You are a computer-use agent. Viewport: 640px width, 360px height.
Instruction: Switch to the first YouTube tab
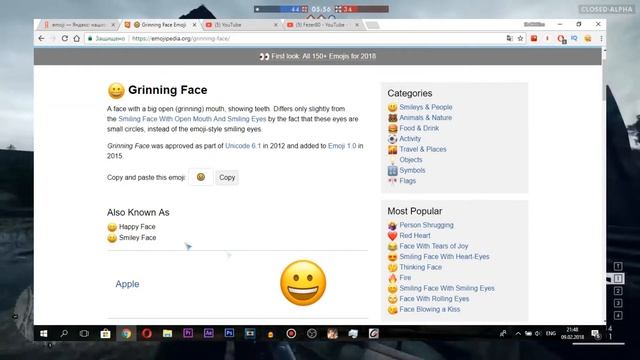(x=241, y=25)
